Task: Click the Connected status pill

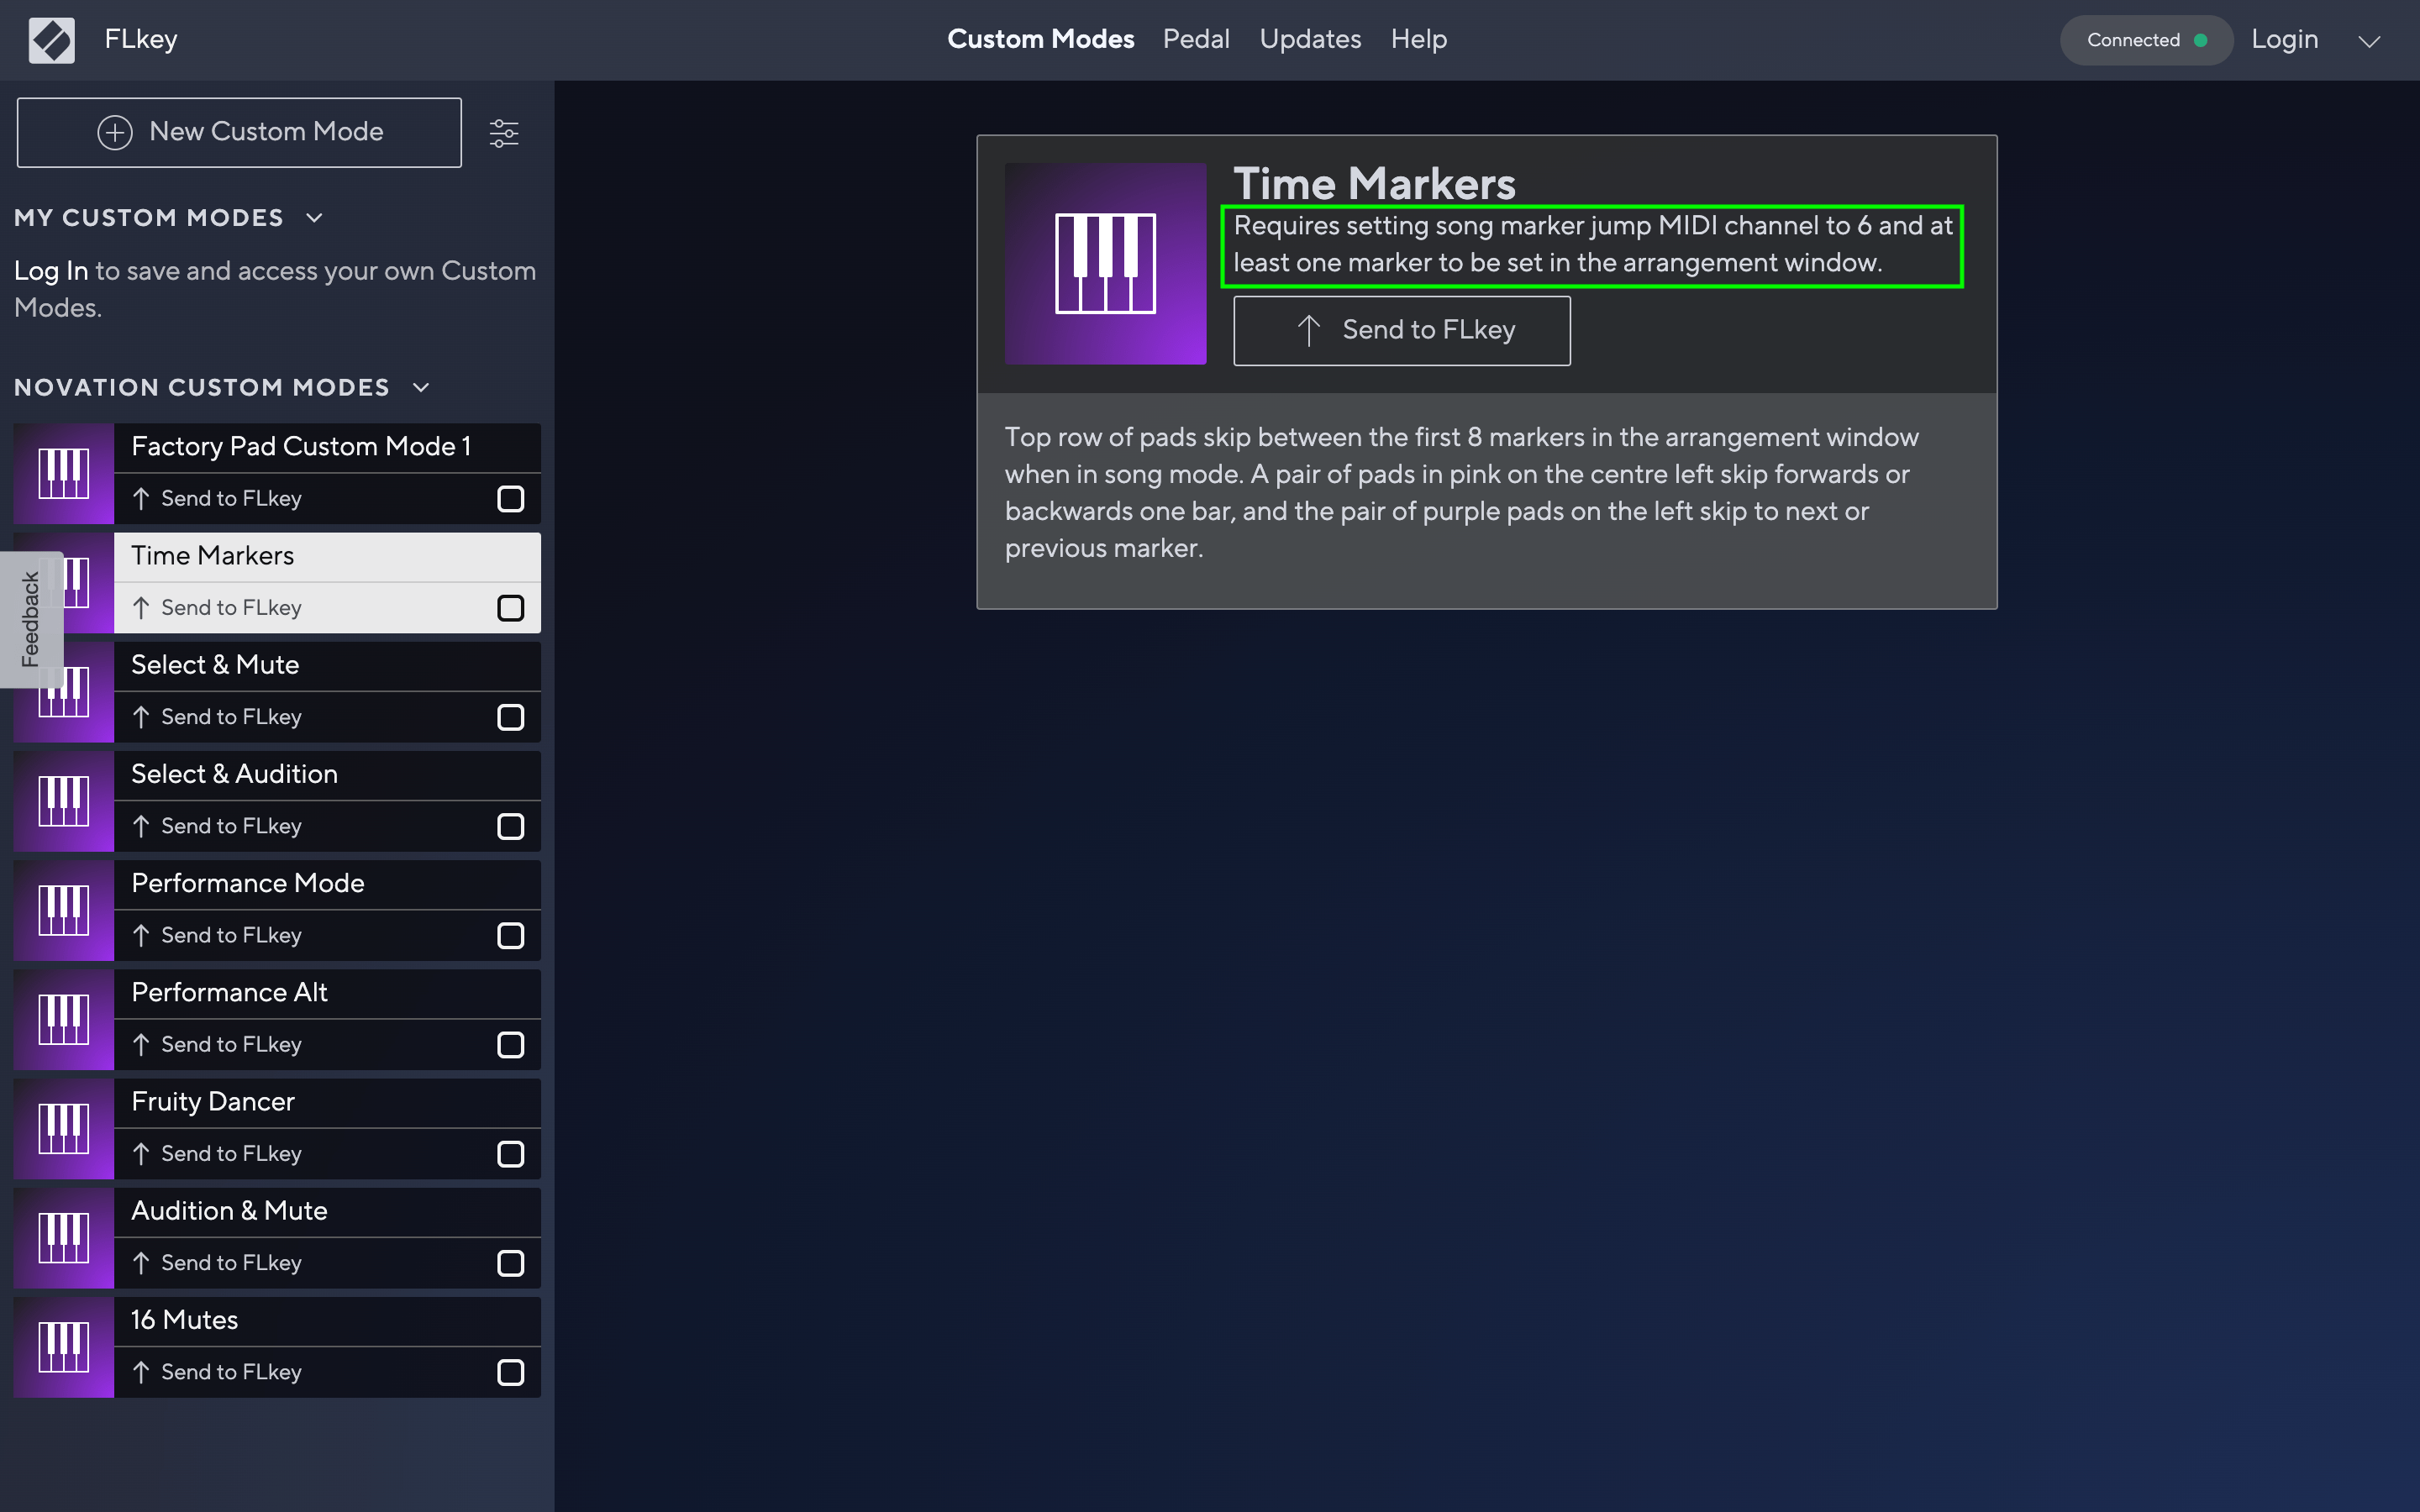Action: tap(2146, 40)
